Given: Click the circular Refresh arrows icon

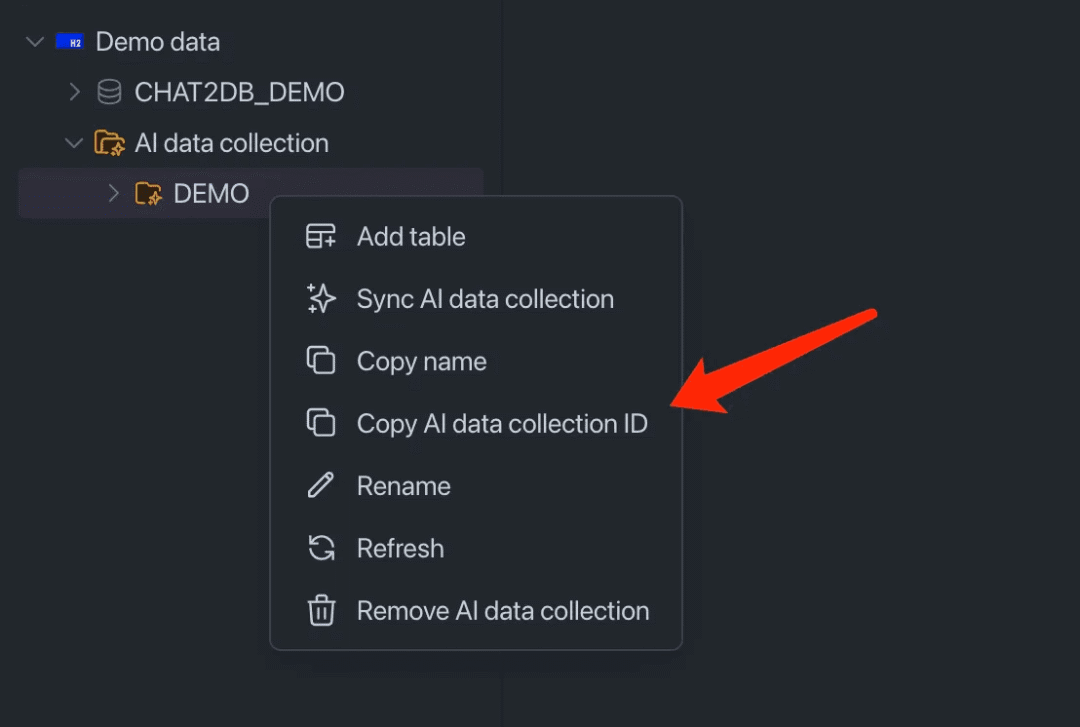Looking at the screenshot, I should tap(321, 548).
